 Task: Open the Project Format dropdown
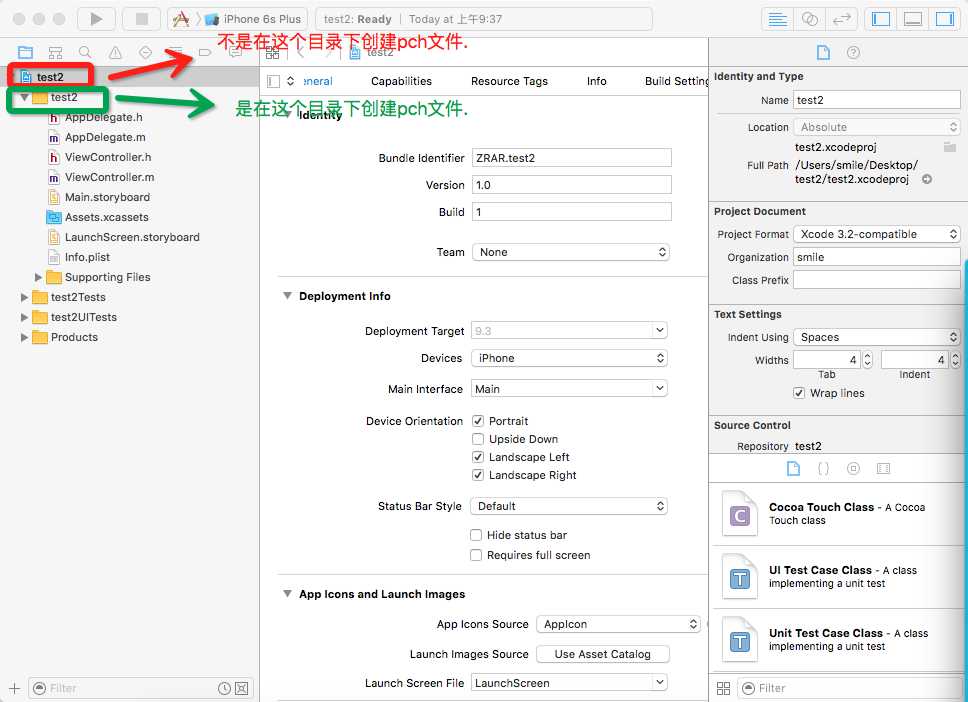(x=877, y=234)
